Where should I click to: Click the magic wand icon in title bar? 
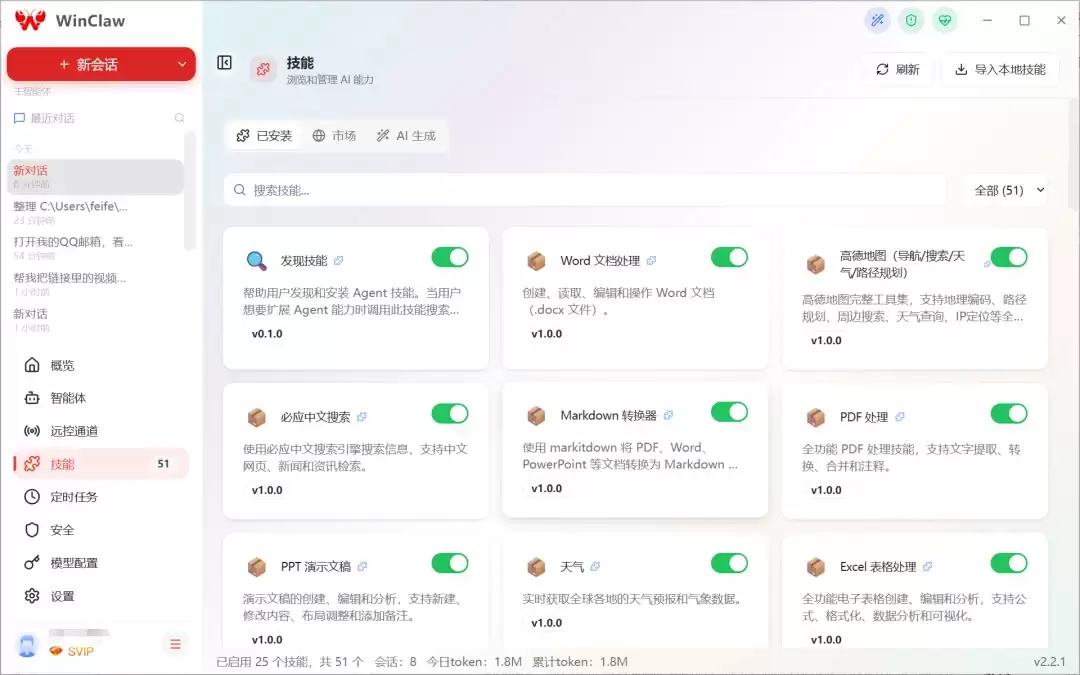click(878, 21)
